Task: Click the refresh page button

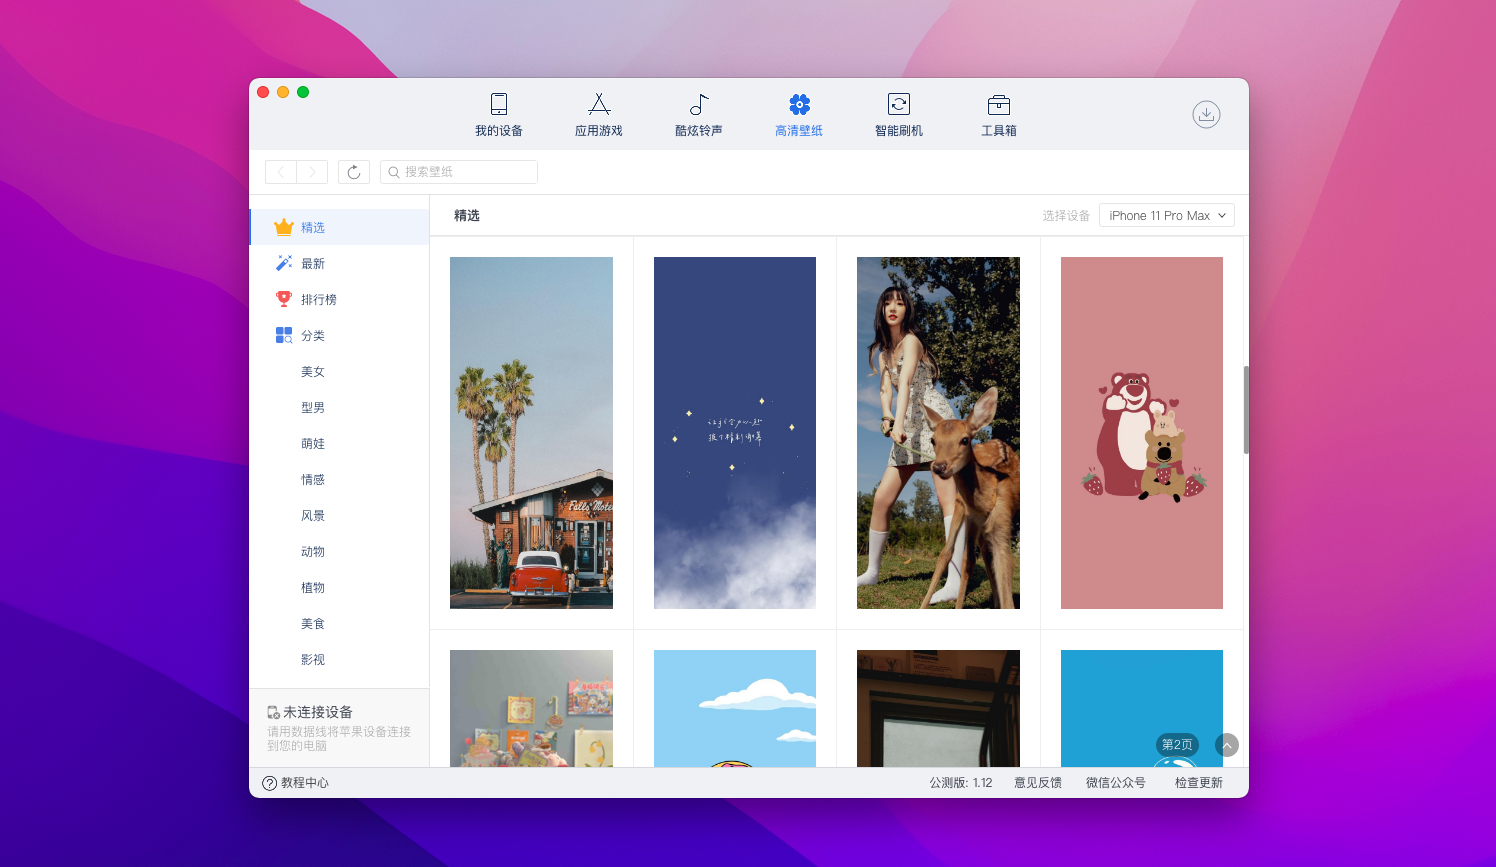Action: (354, 172)
